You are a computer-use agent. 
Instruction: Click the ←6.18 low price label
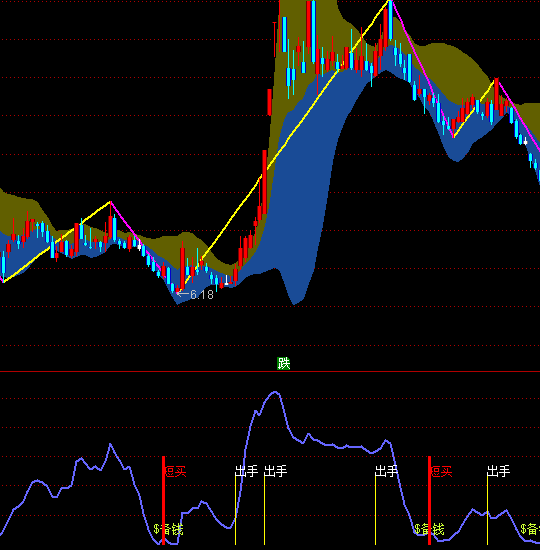coord(195,294)
